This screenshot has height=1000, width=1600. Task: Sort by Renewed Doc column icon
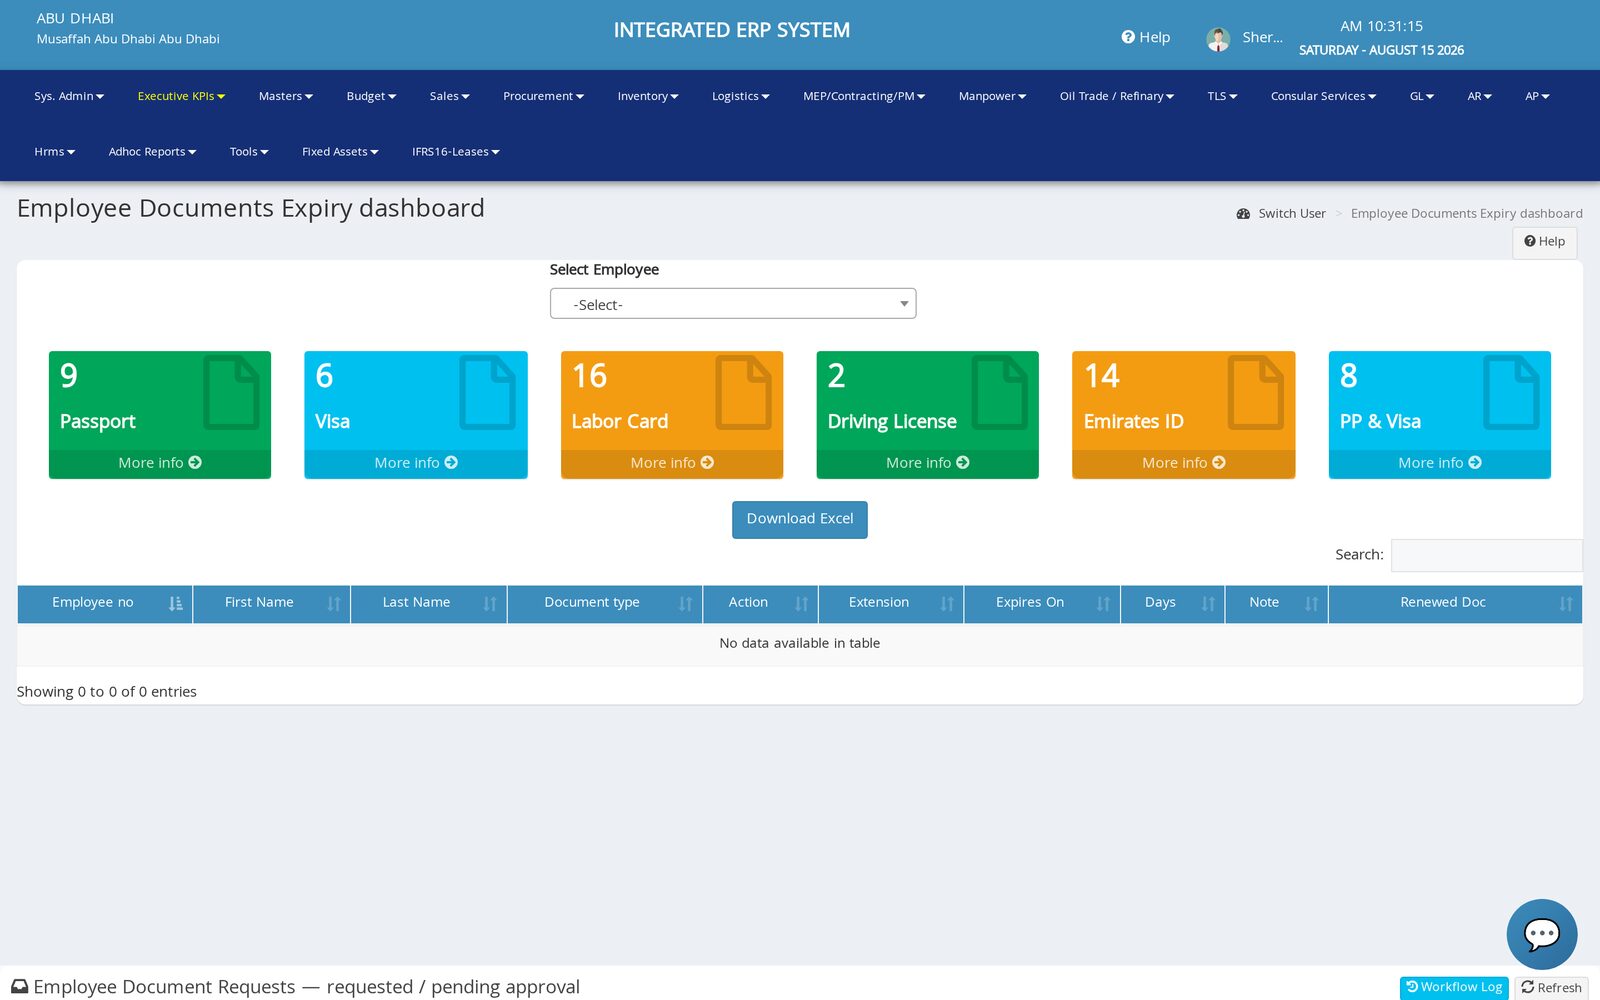click(x=1566, y=603)
